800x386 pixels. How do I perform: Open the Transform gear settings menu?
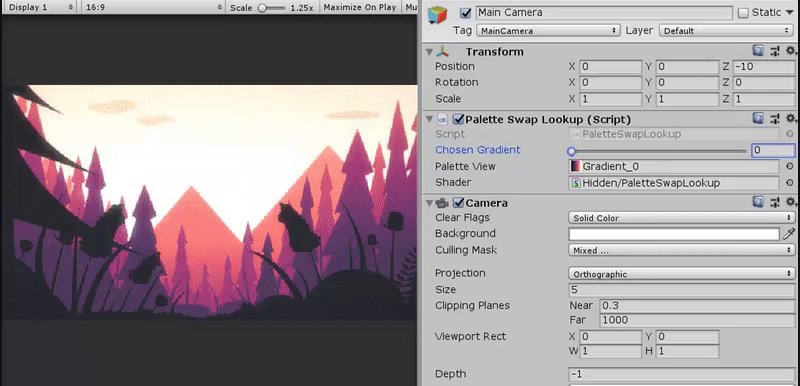[791, 51]
